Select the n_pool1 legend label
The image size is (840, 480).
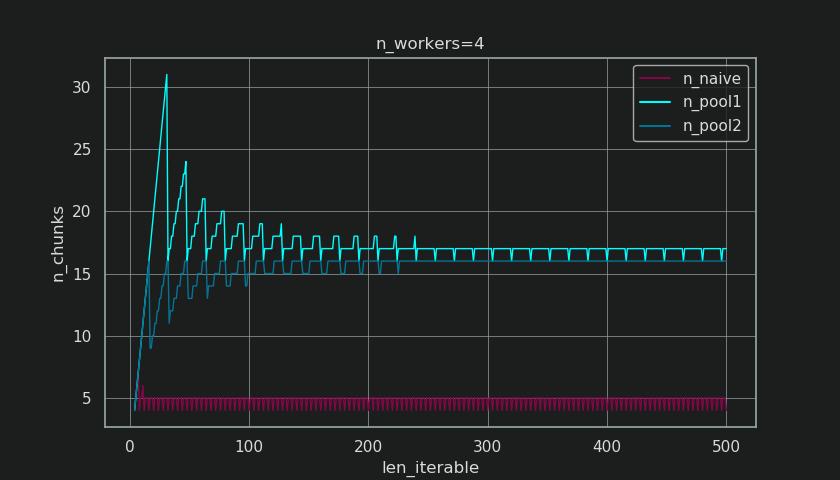[711, 102]
